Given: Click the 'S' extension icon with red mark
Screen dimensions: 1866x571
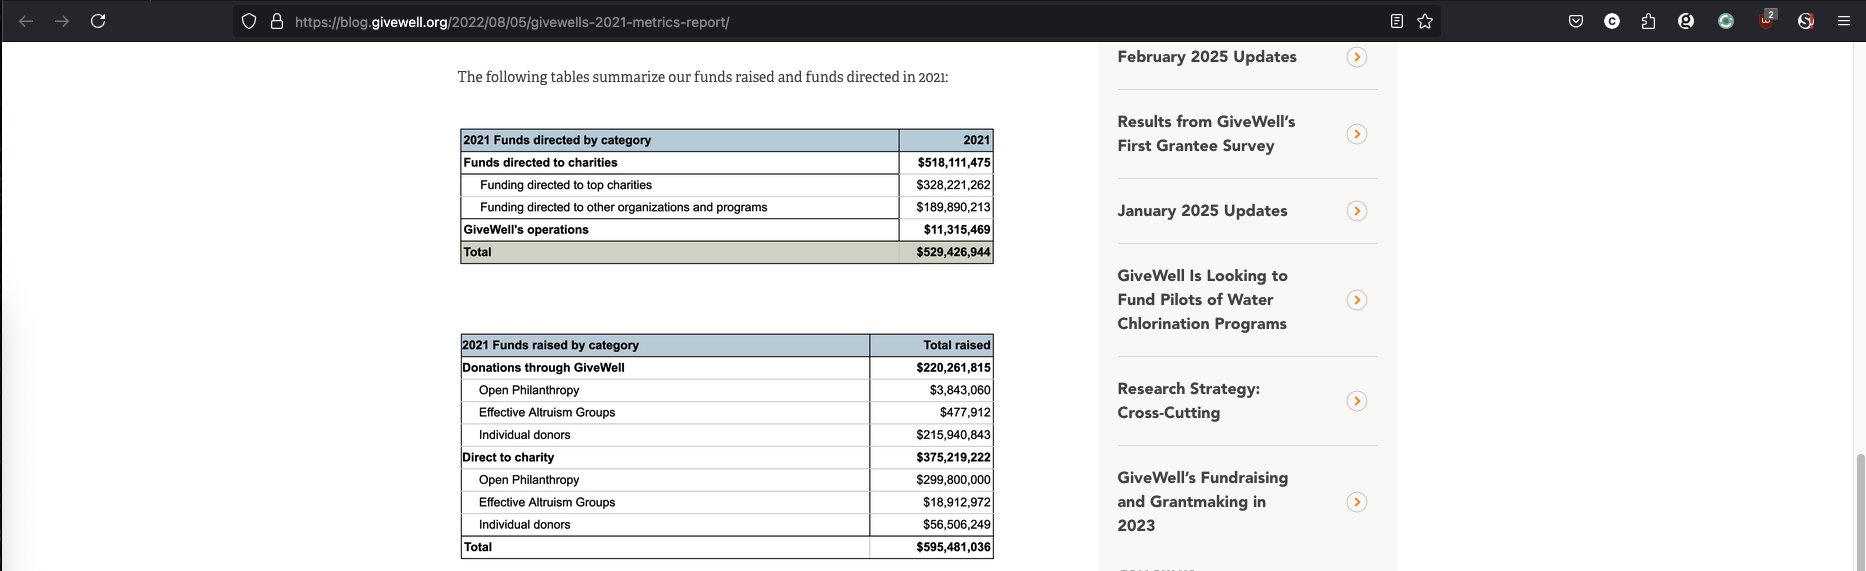Looking at the screenshot, I should click(1806, 21).
